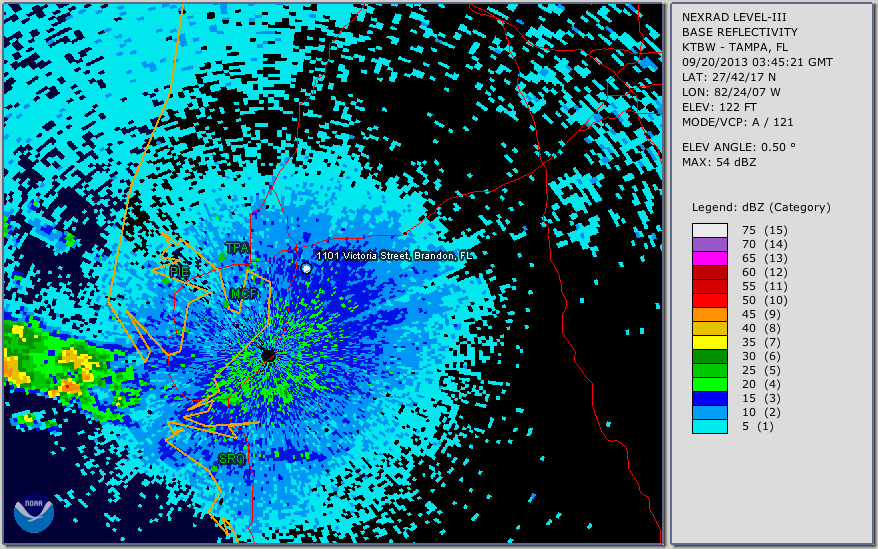Click the magenta 65 dBZ legend swatch
The width and height of the screenshot is (878, 549).
click(709, 258)
